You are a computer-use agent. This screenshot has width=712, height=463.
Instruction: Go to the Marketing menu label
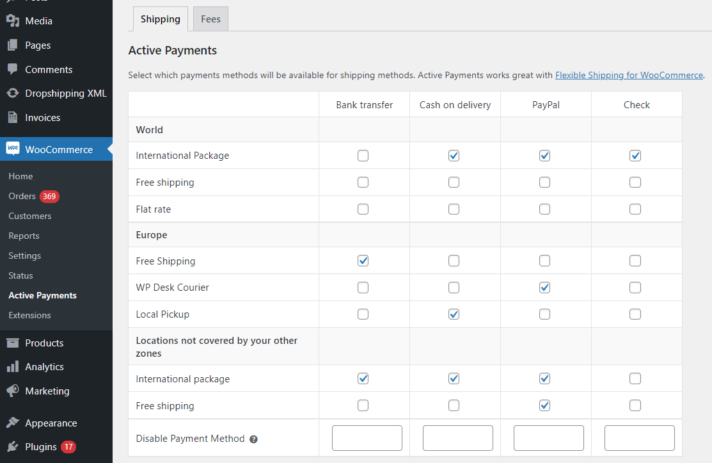click(x=47, y=391)
